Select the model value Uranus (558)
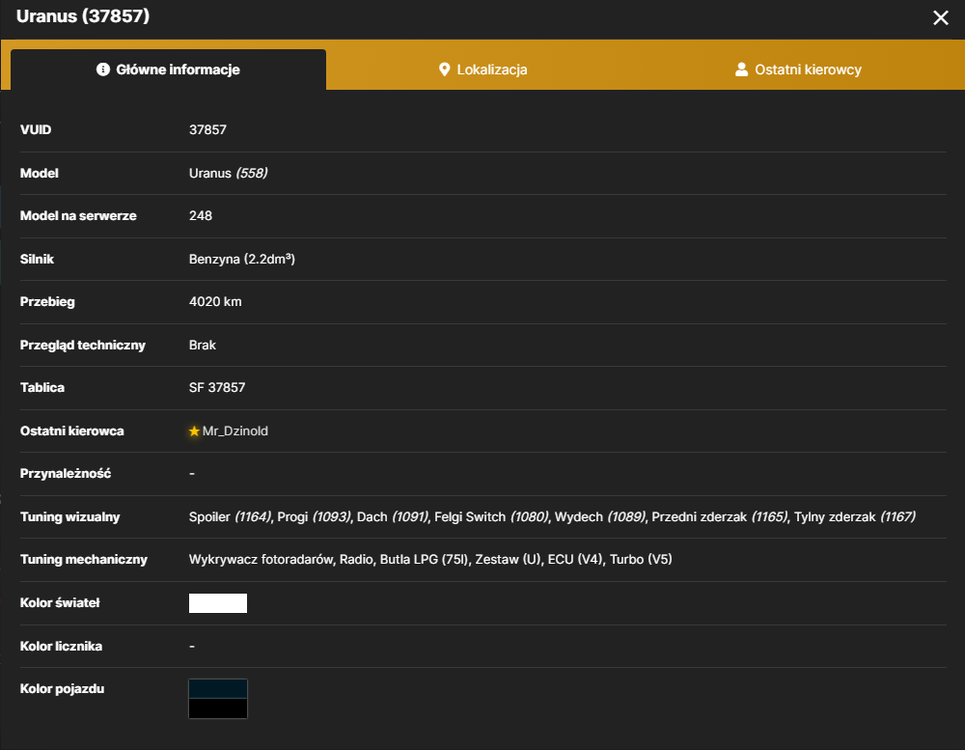The height and width of the screenshot is (750, 965). point(228,173)
